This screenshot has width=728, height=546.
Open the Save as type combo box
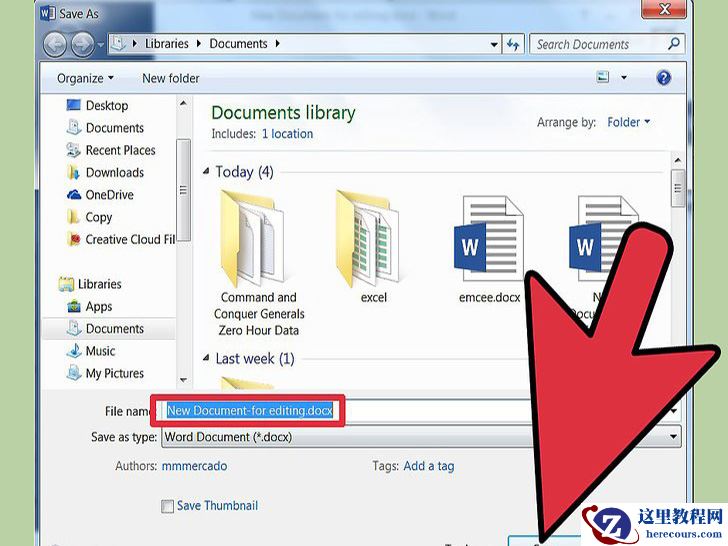pyautogui.click(x=421, y=437)
